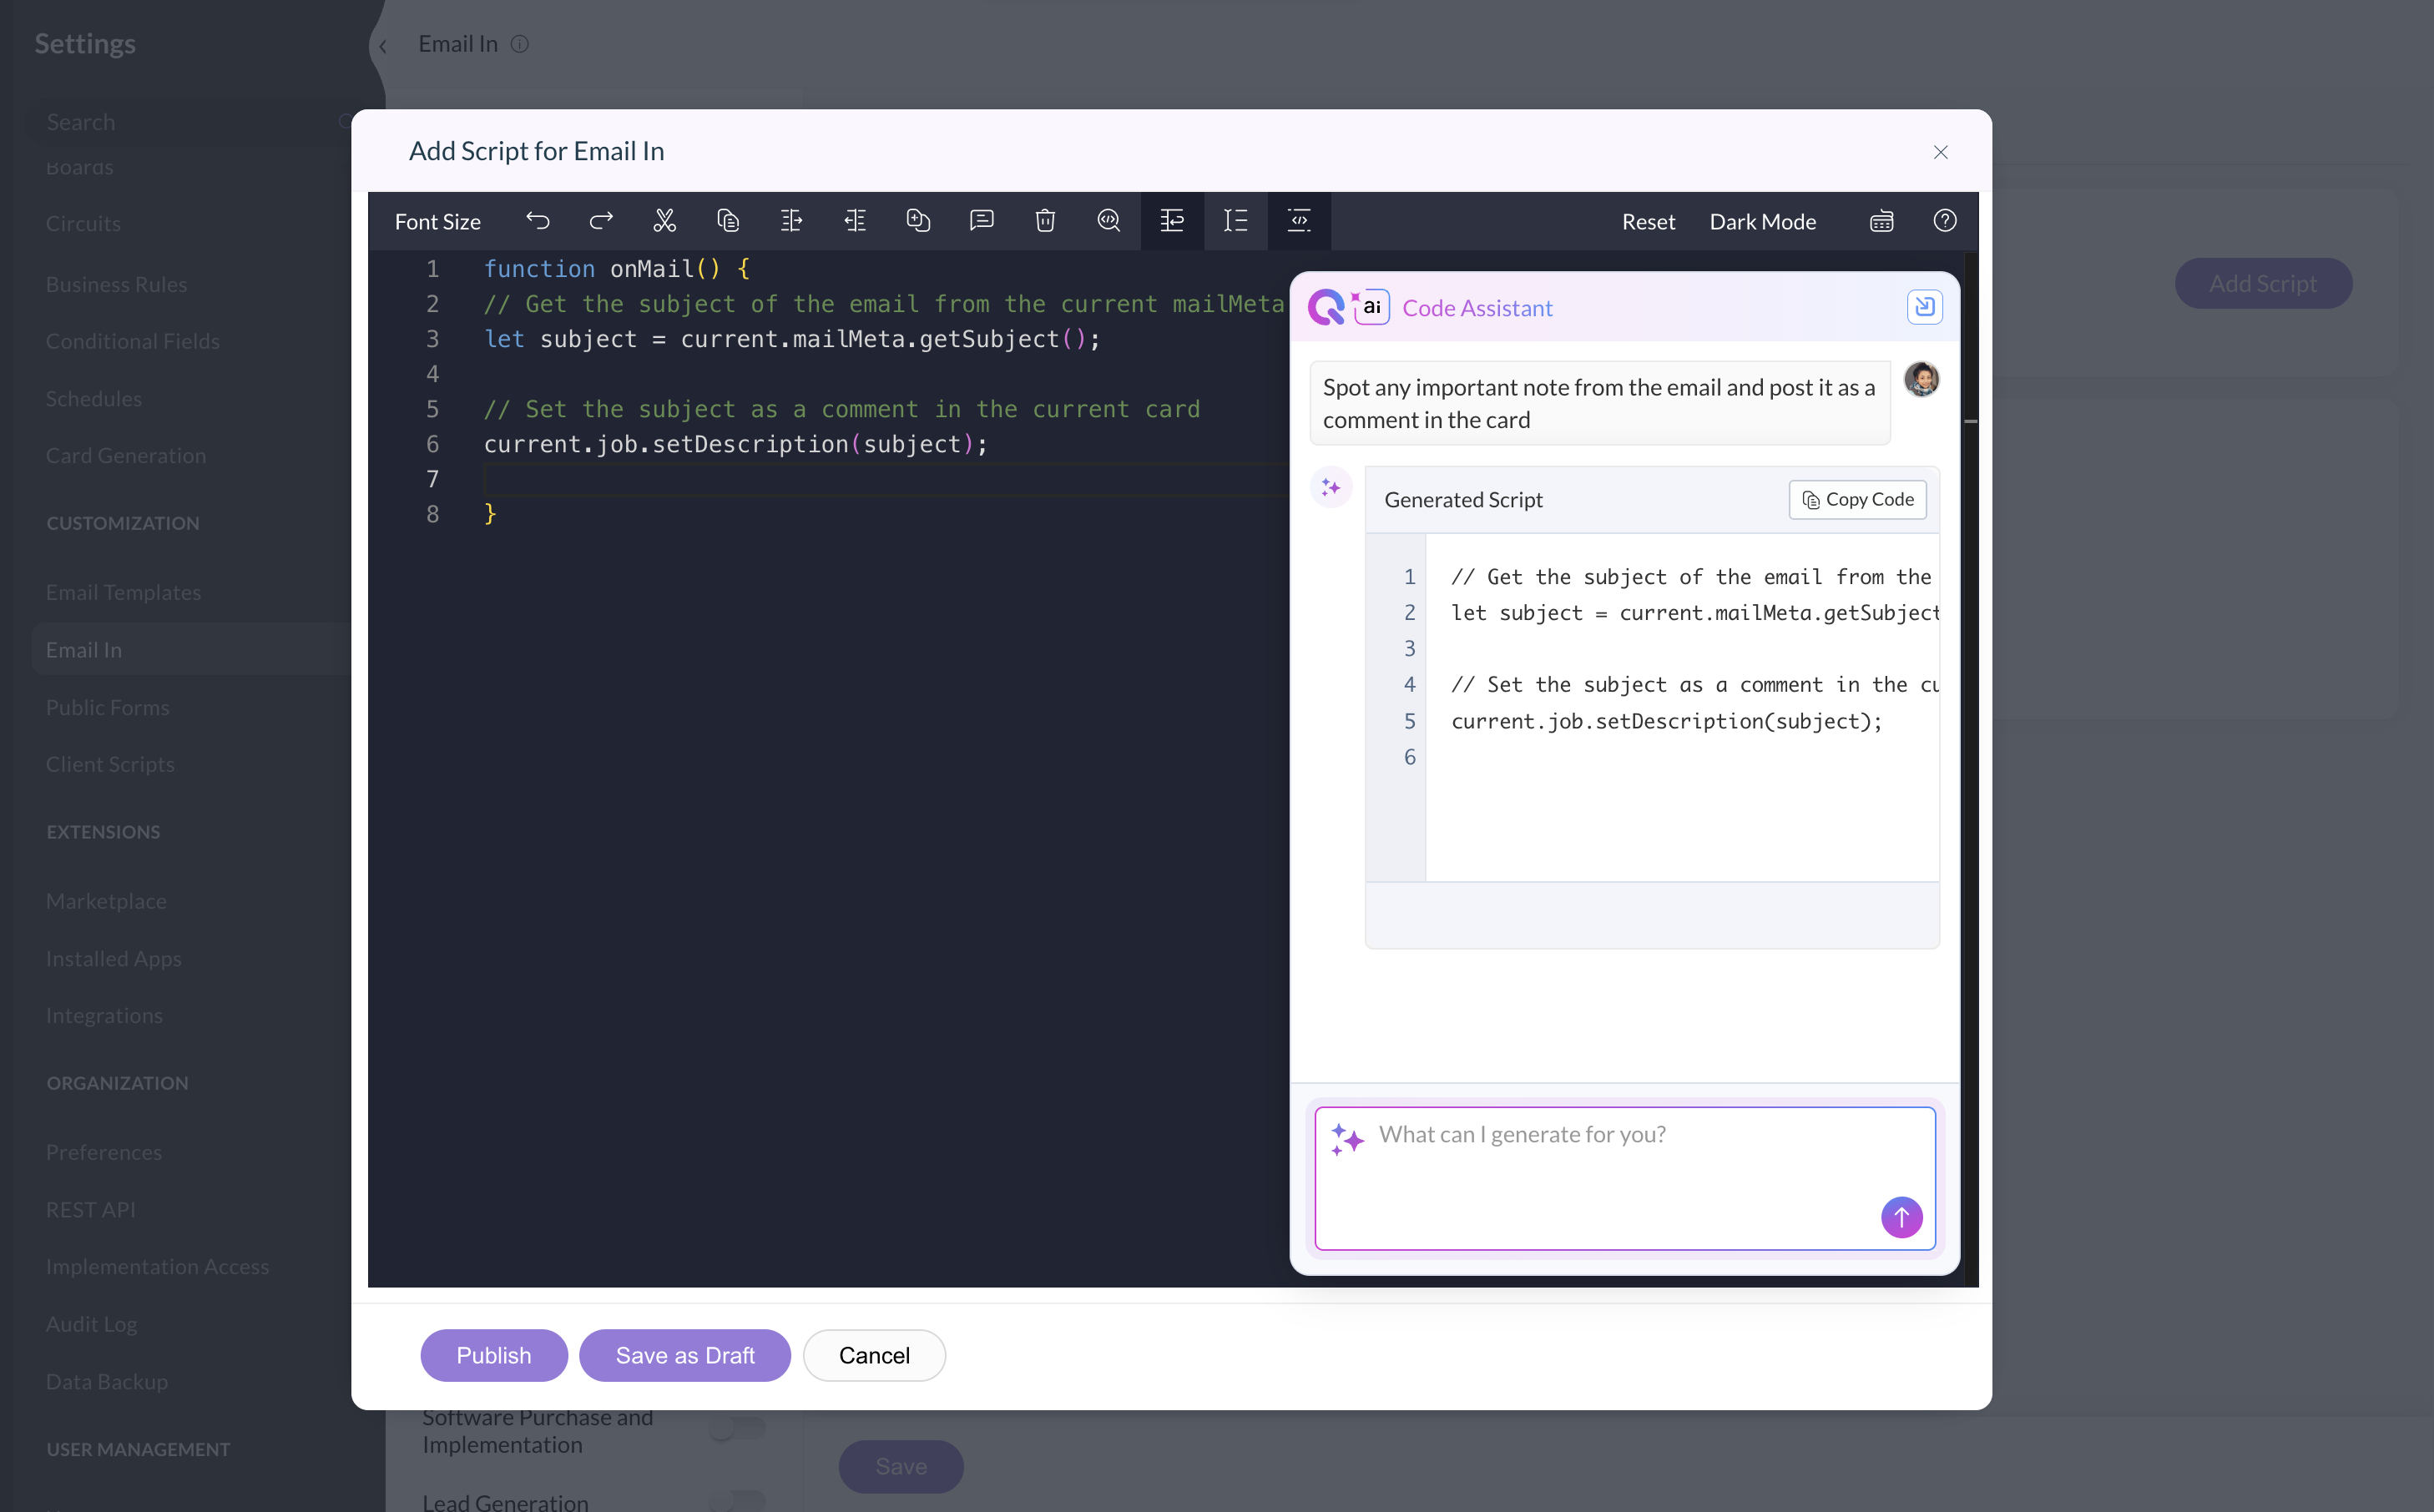Image resolution: width=2434 pixels, height=1512 pixels.
Task: Click the trash delete icon
Action: pyautogui.click(x=1045, y=221)
